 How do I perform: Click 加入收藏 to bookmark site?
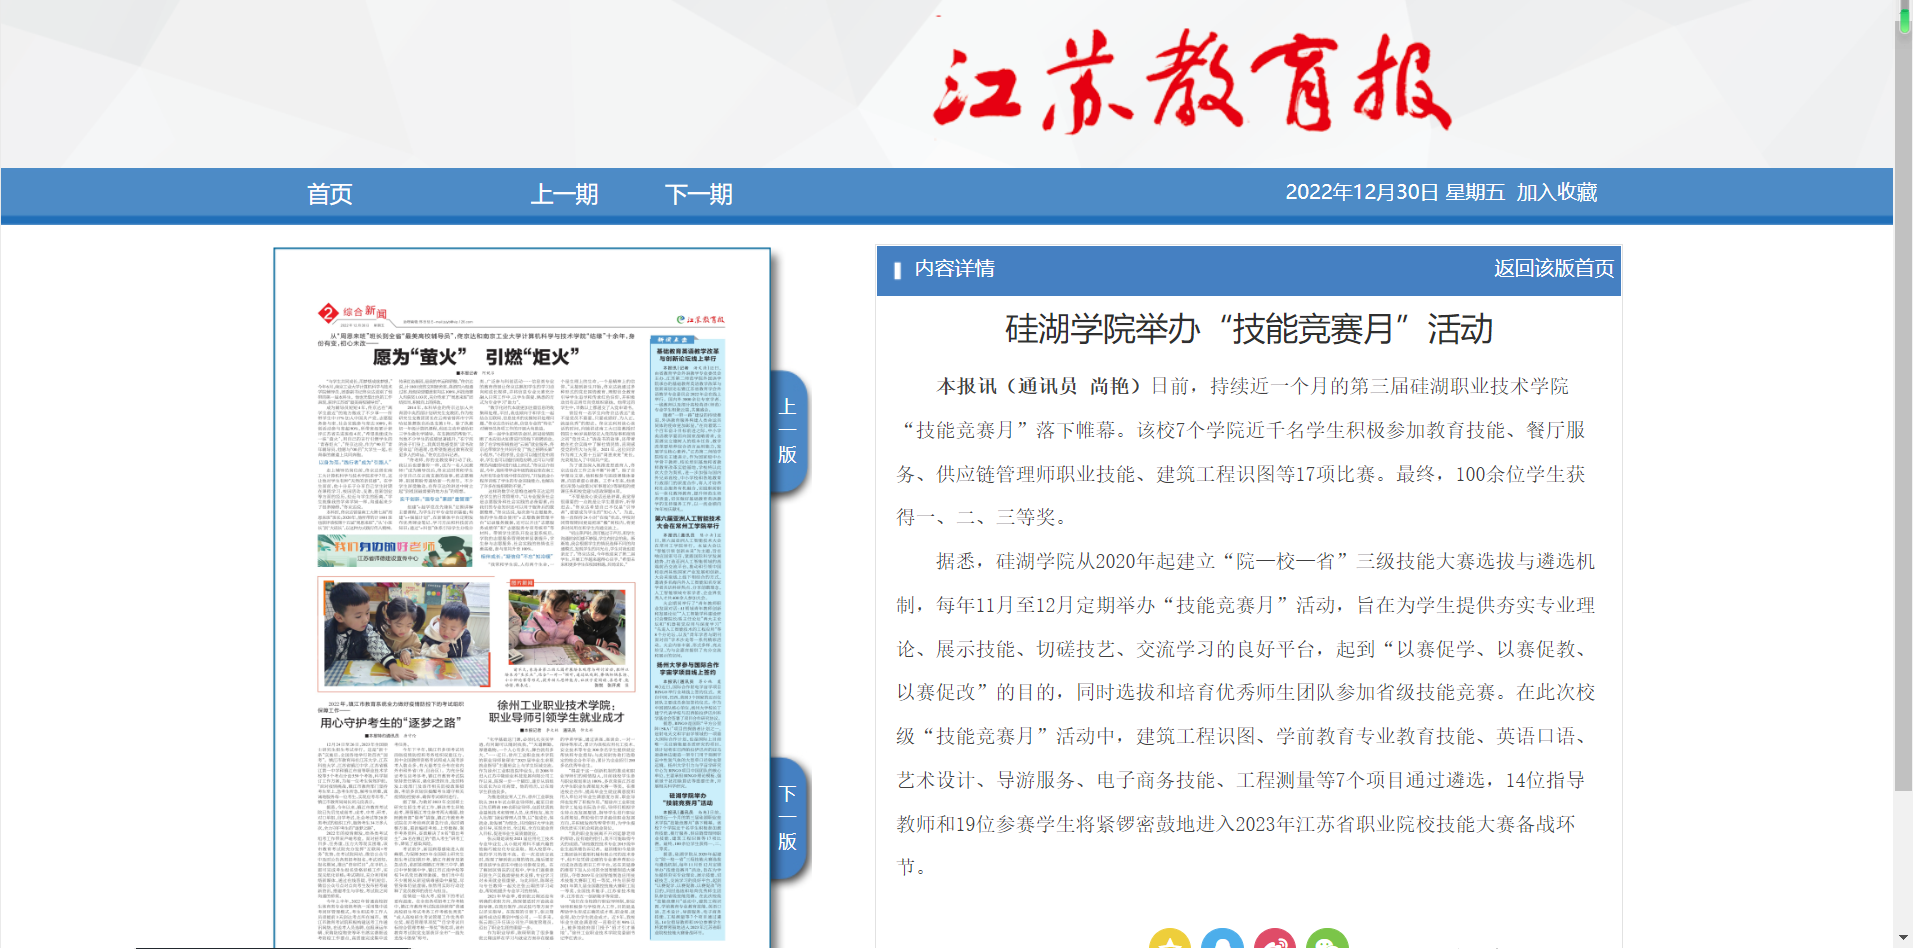pos(1556,192)
